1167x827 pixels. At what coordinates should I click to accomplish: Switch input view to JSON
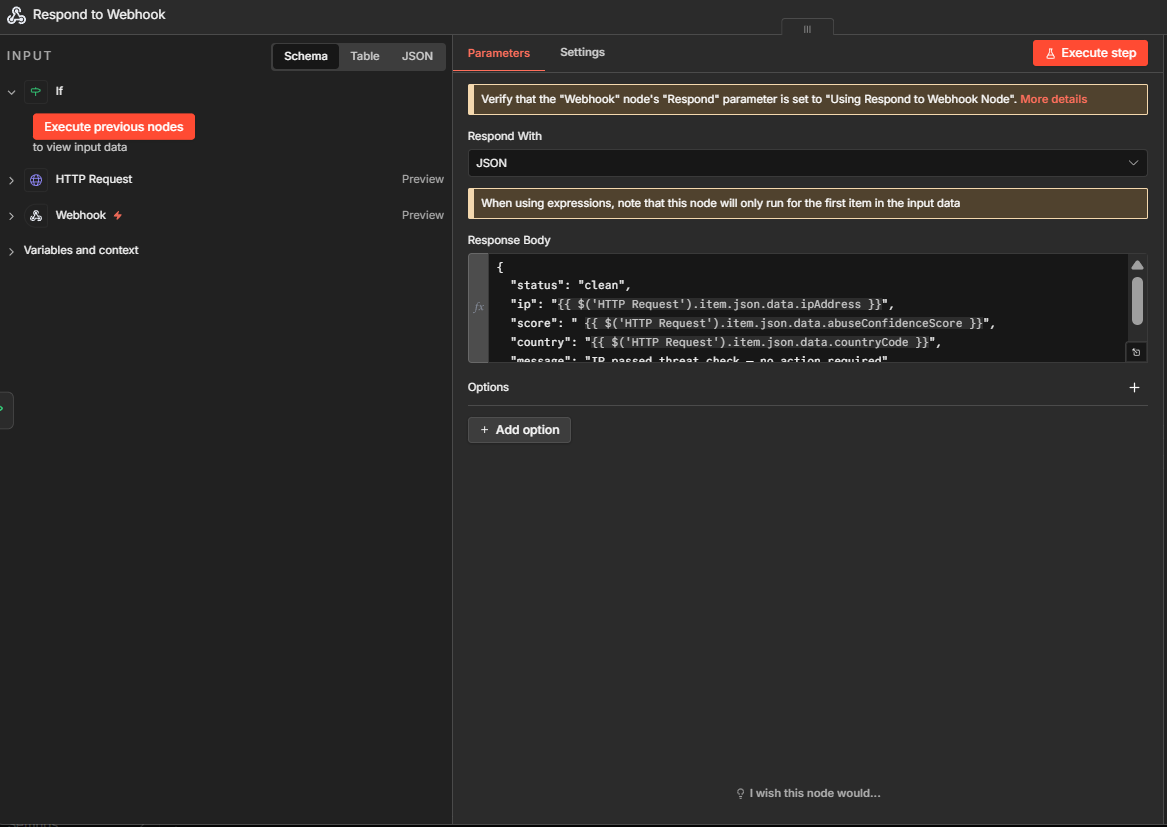tap(417, 57)
